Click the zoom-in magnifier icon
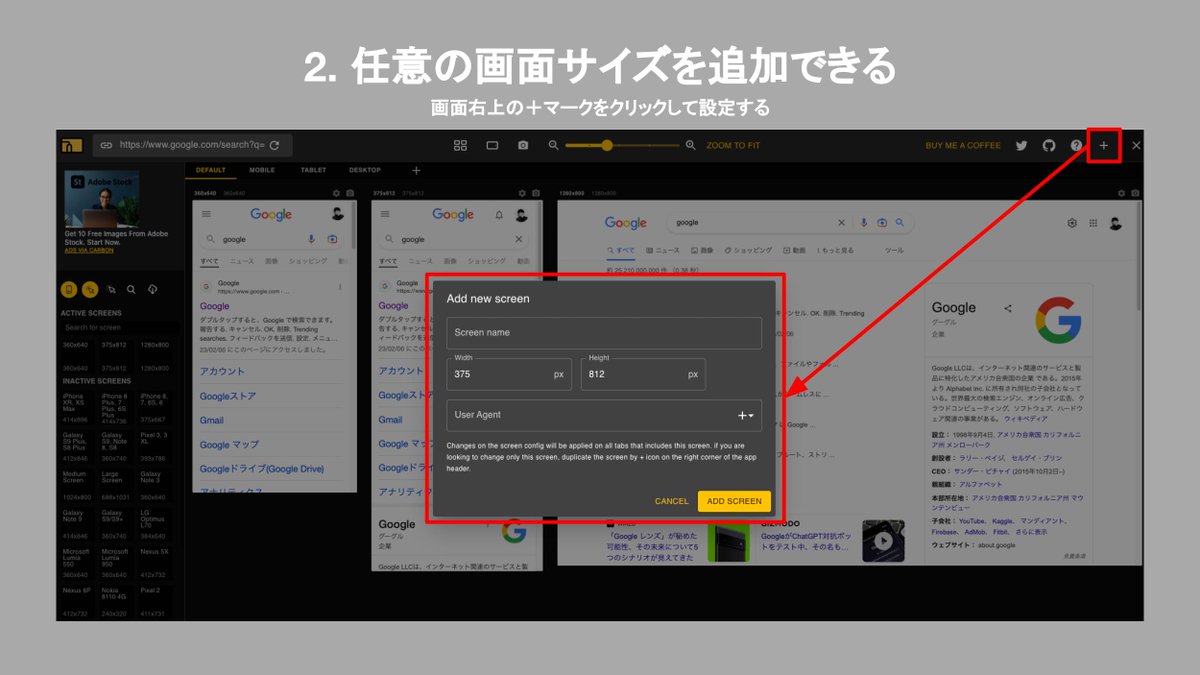 coord(690,145)
